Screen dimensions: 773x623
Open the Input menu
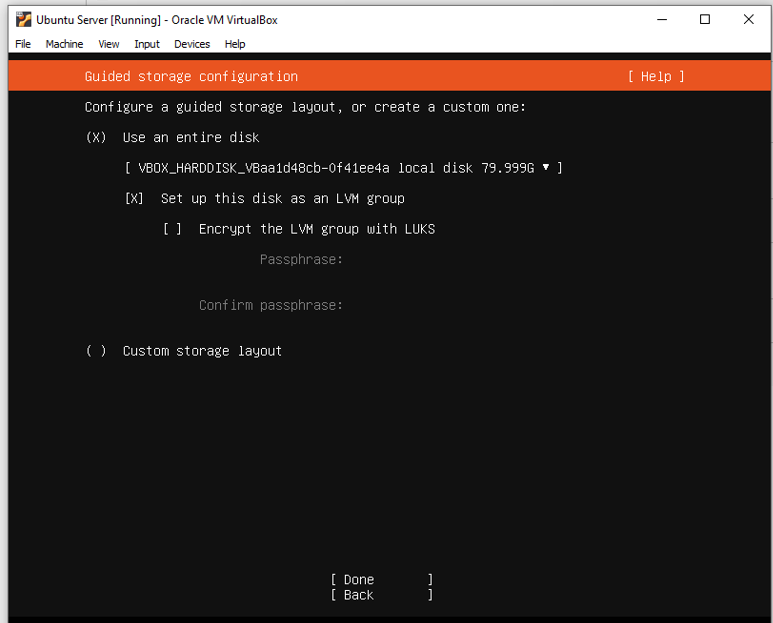pos(147,44)
